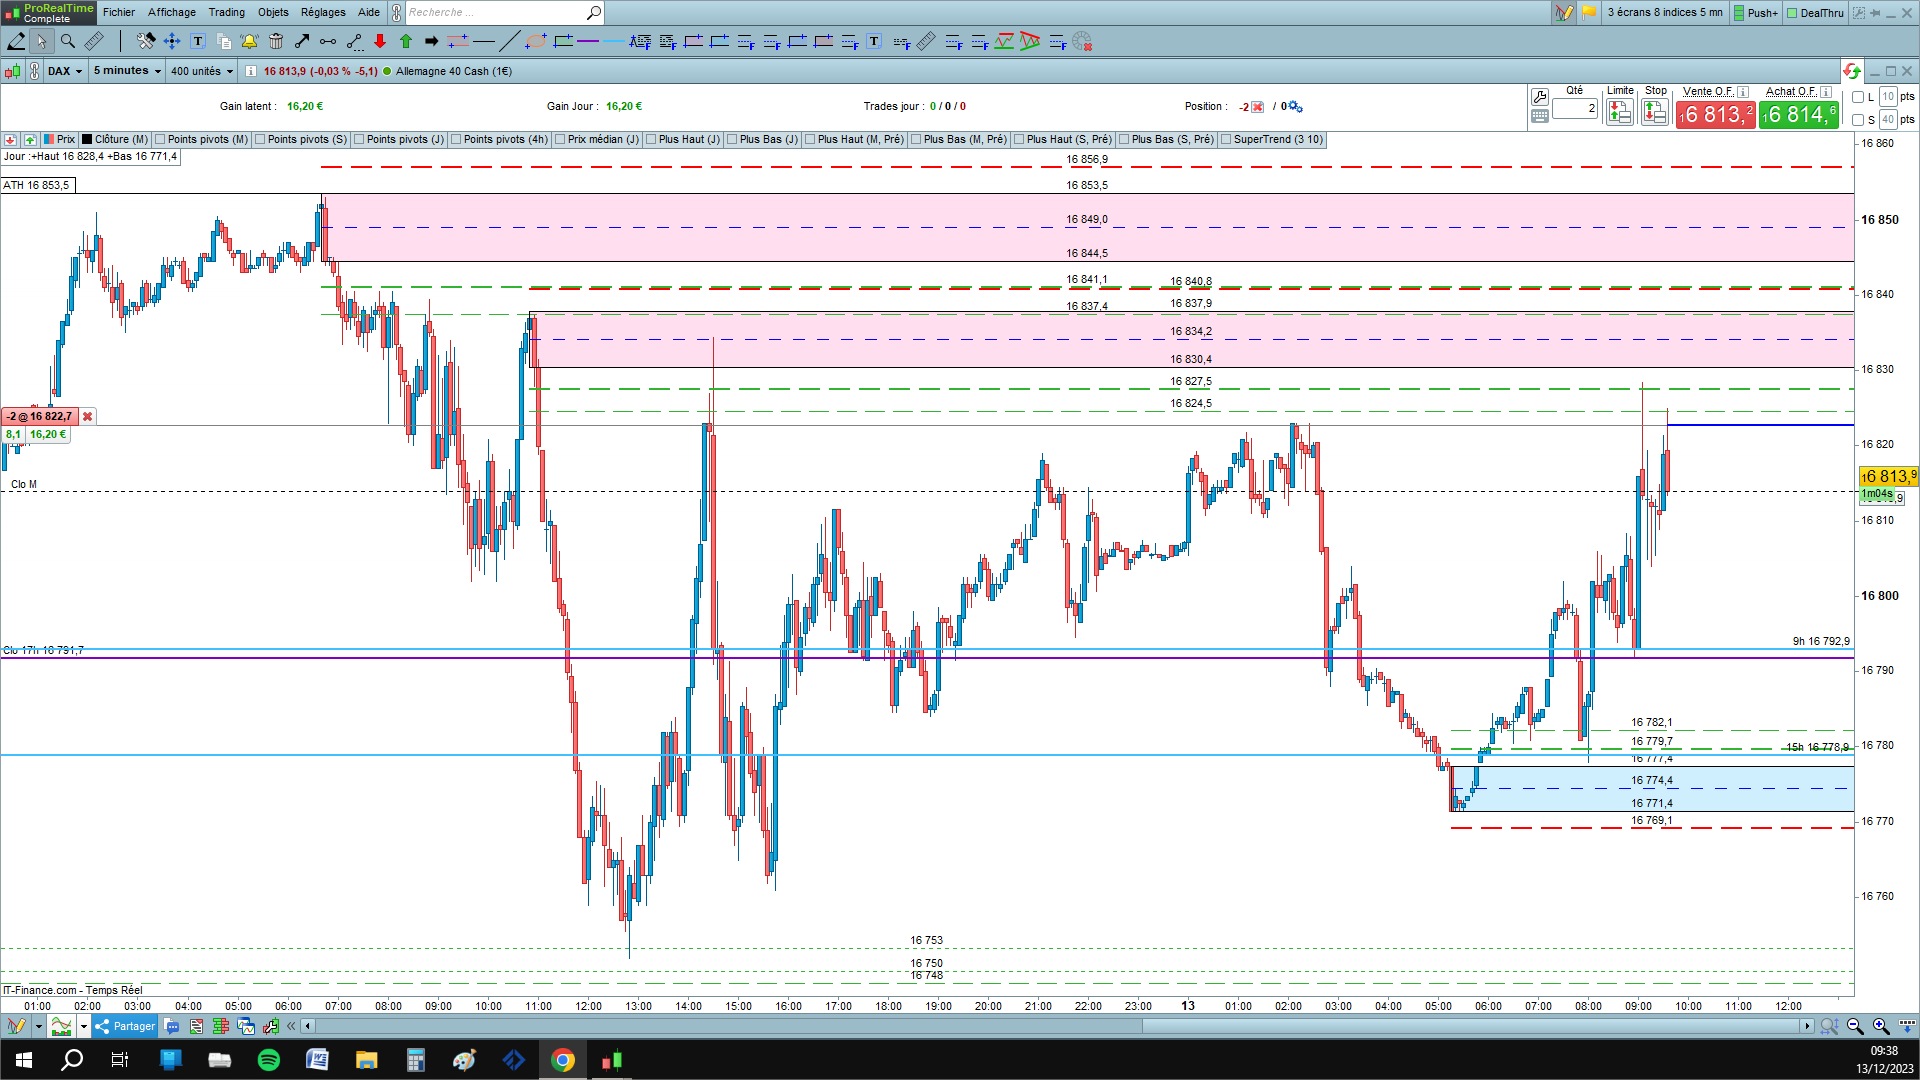Click the Stop order icon

[x=1655, y=111]
